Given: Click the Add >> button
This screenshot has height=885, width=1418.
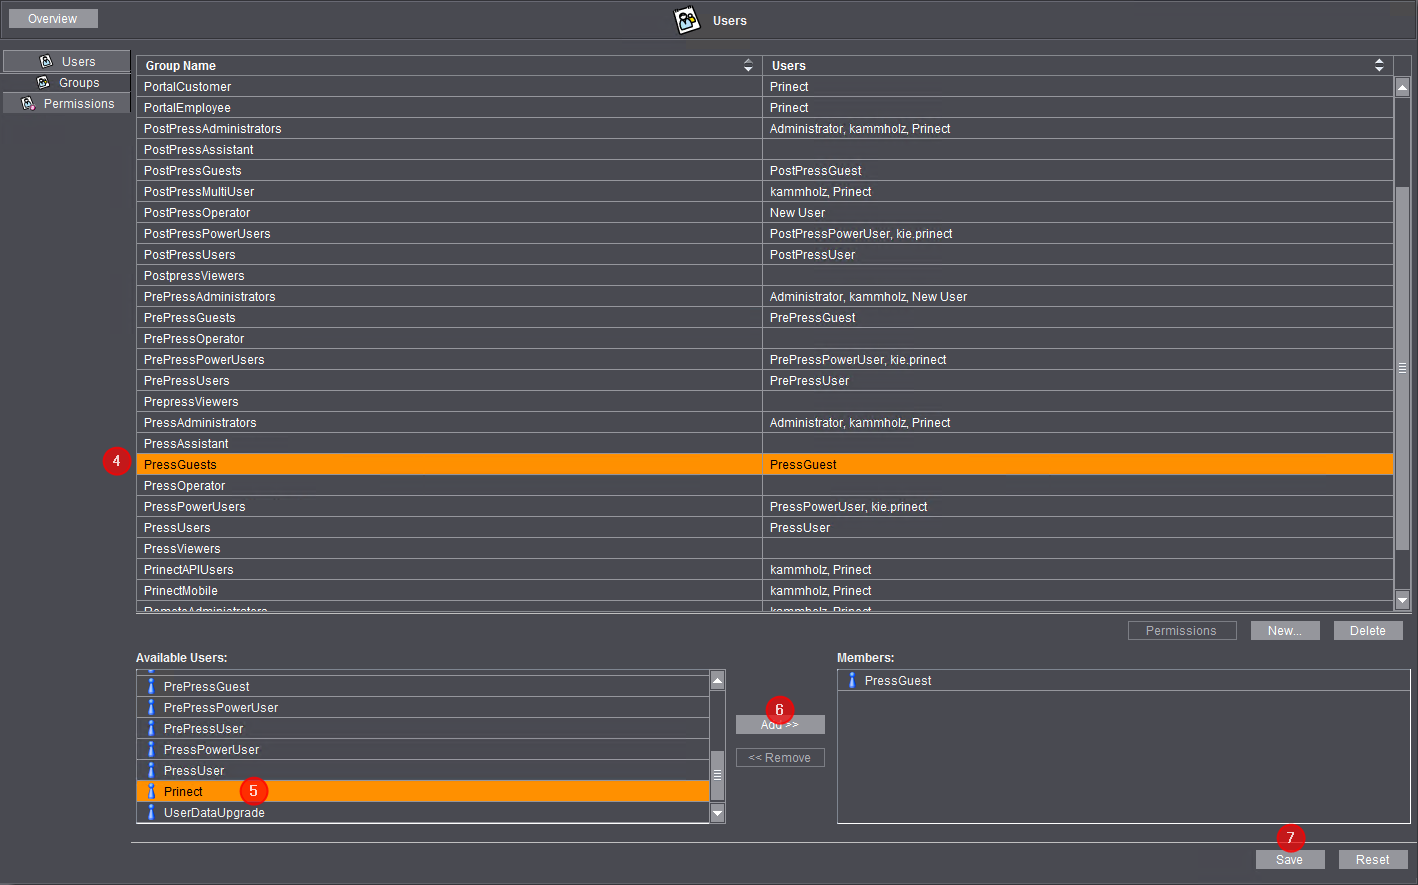Looking at the screenshot, I should [780, 724].
